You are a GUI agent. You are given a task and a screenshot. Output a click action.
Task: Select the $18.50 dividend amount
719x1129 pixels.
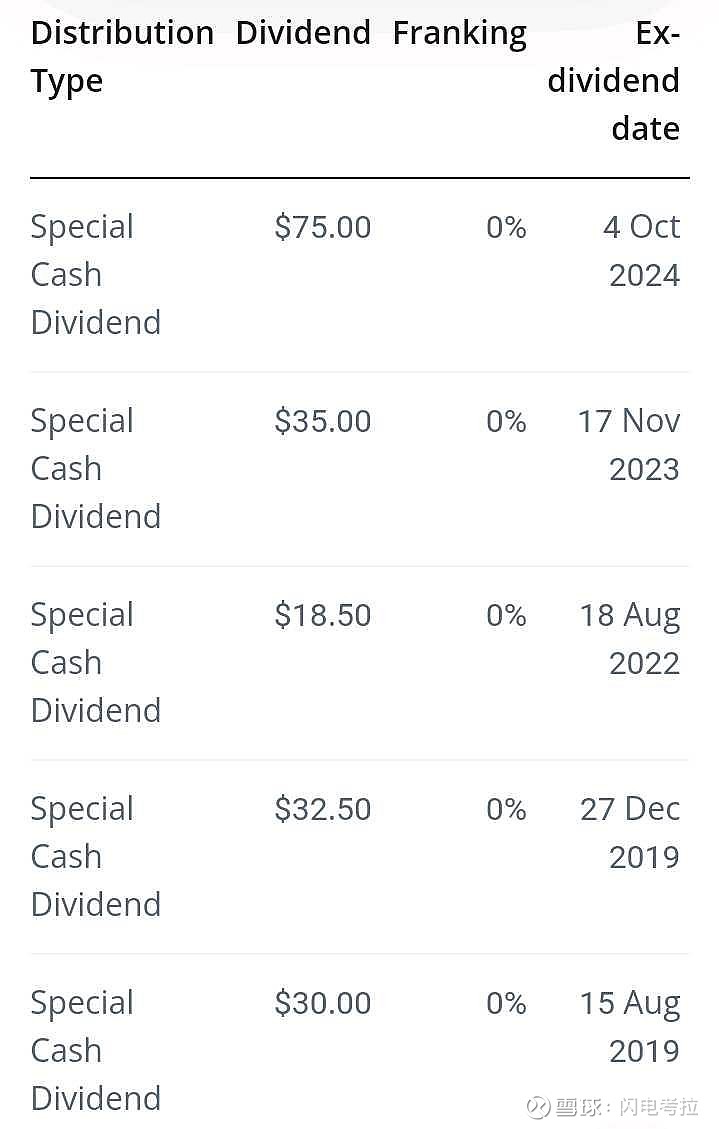(322, 616)
